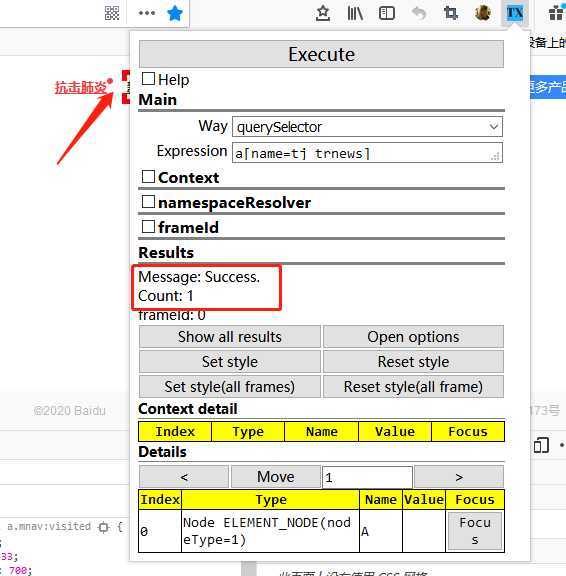
Task: Open the library books icon
Action: pos(355,14)
